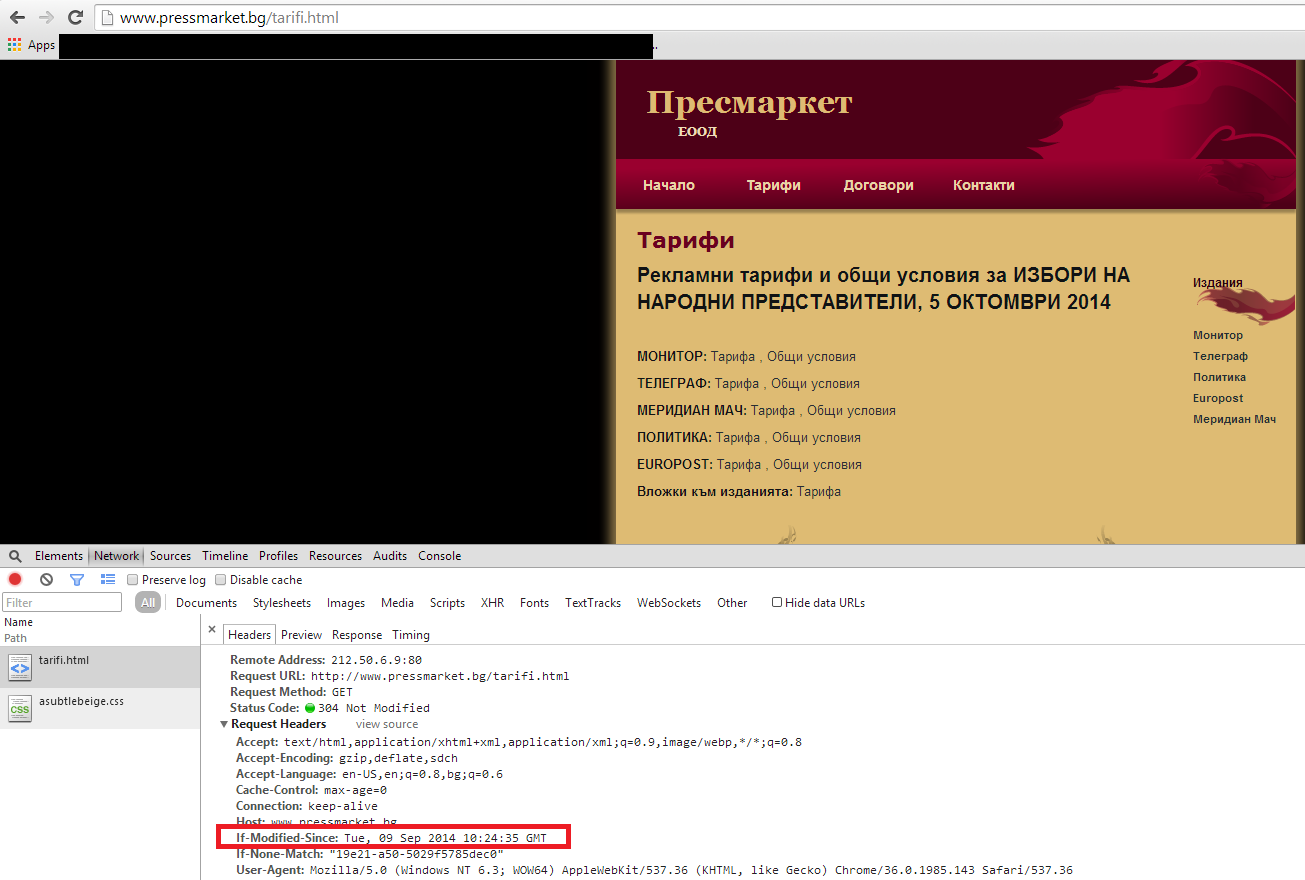Select the tarifi.html request
This screenshot has height=880, width=1305.
coord(100,667)
